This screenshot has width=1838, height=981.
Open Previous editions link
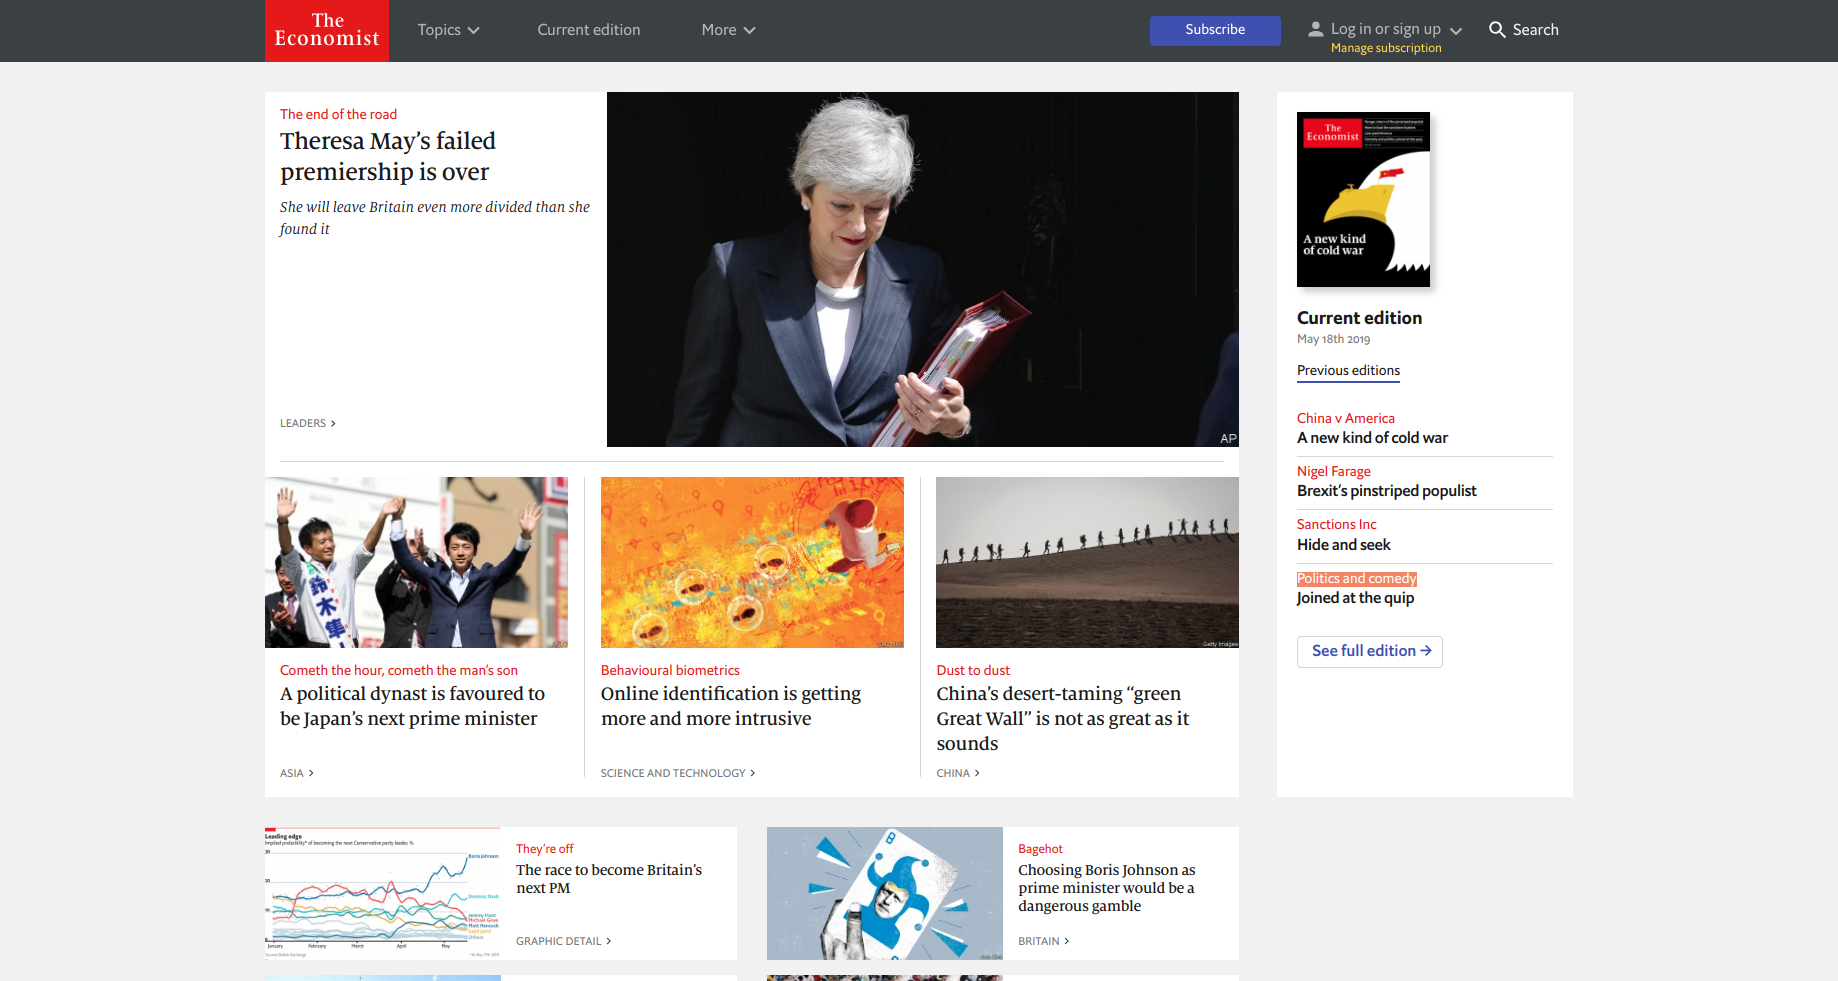1348,371
